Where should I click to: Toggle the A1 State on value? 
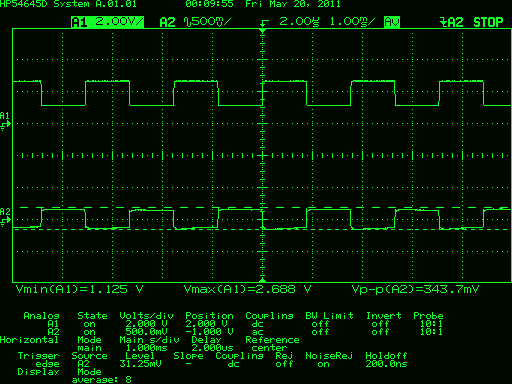[89, 324]
